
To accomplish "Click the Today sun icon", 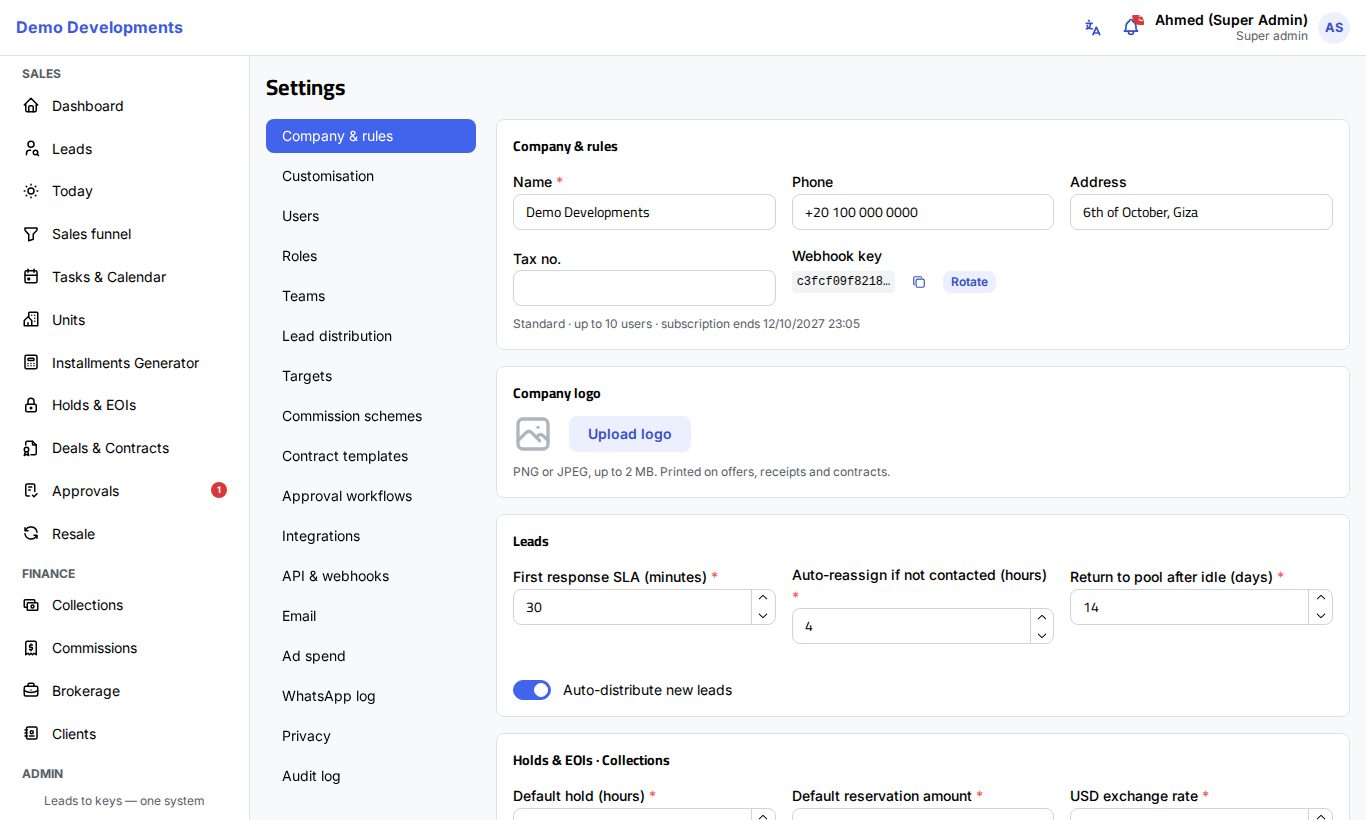I will pyautogui.click(x=31, y=191).
